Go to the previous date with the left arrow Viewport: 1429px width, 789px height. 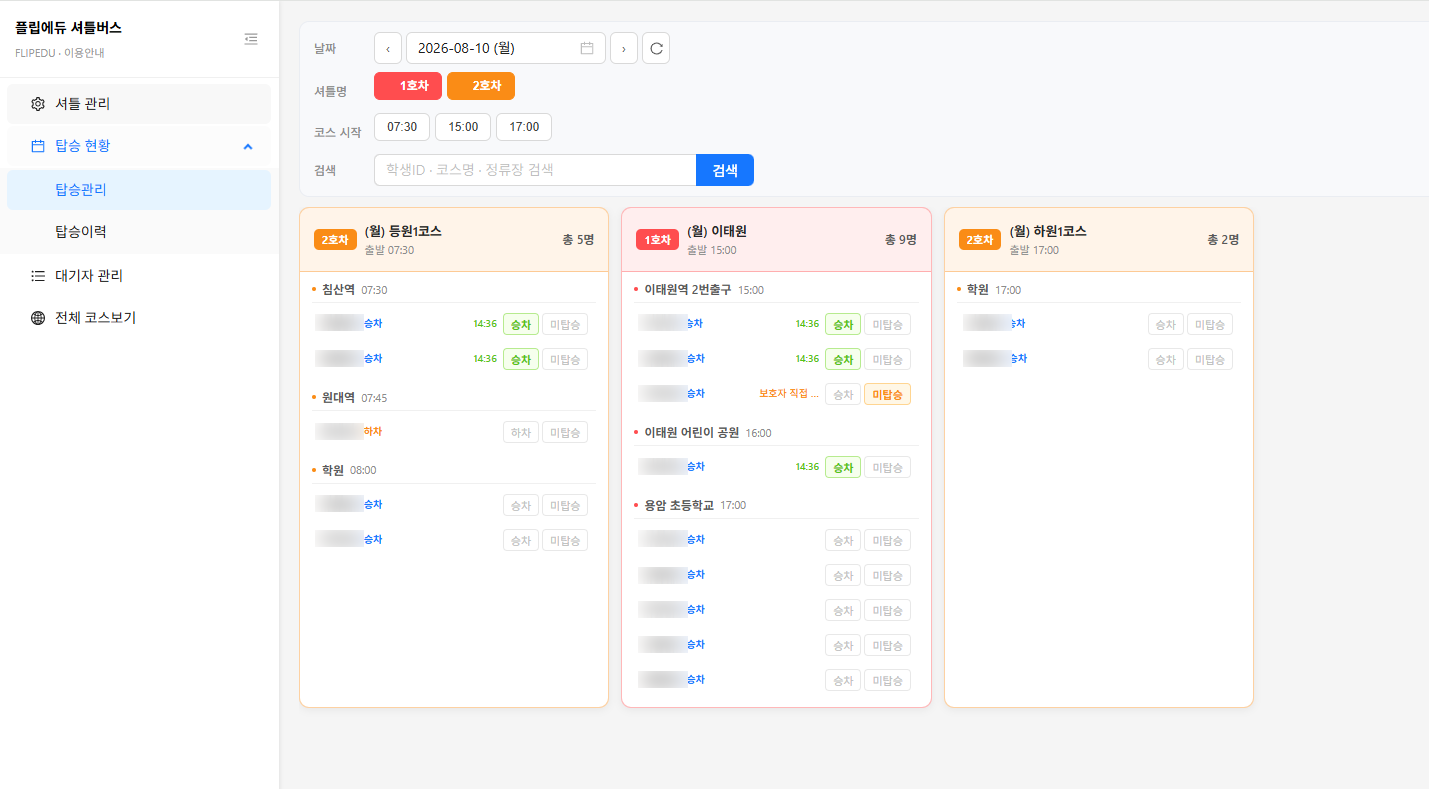[388, 48]
